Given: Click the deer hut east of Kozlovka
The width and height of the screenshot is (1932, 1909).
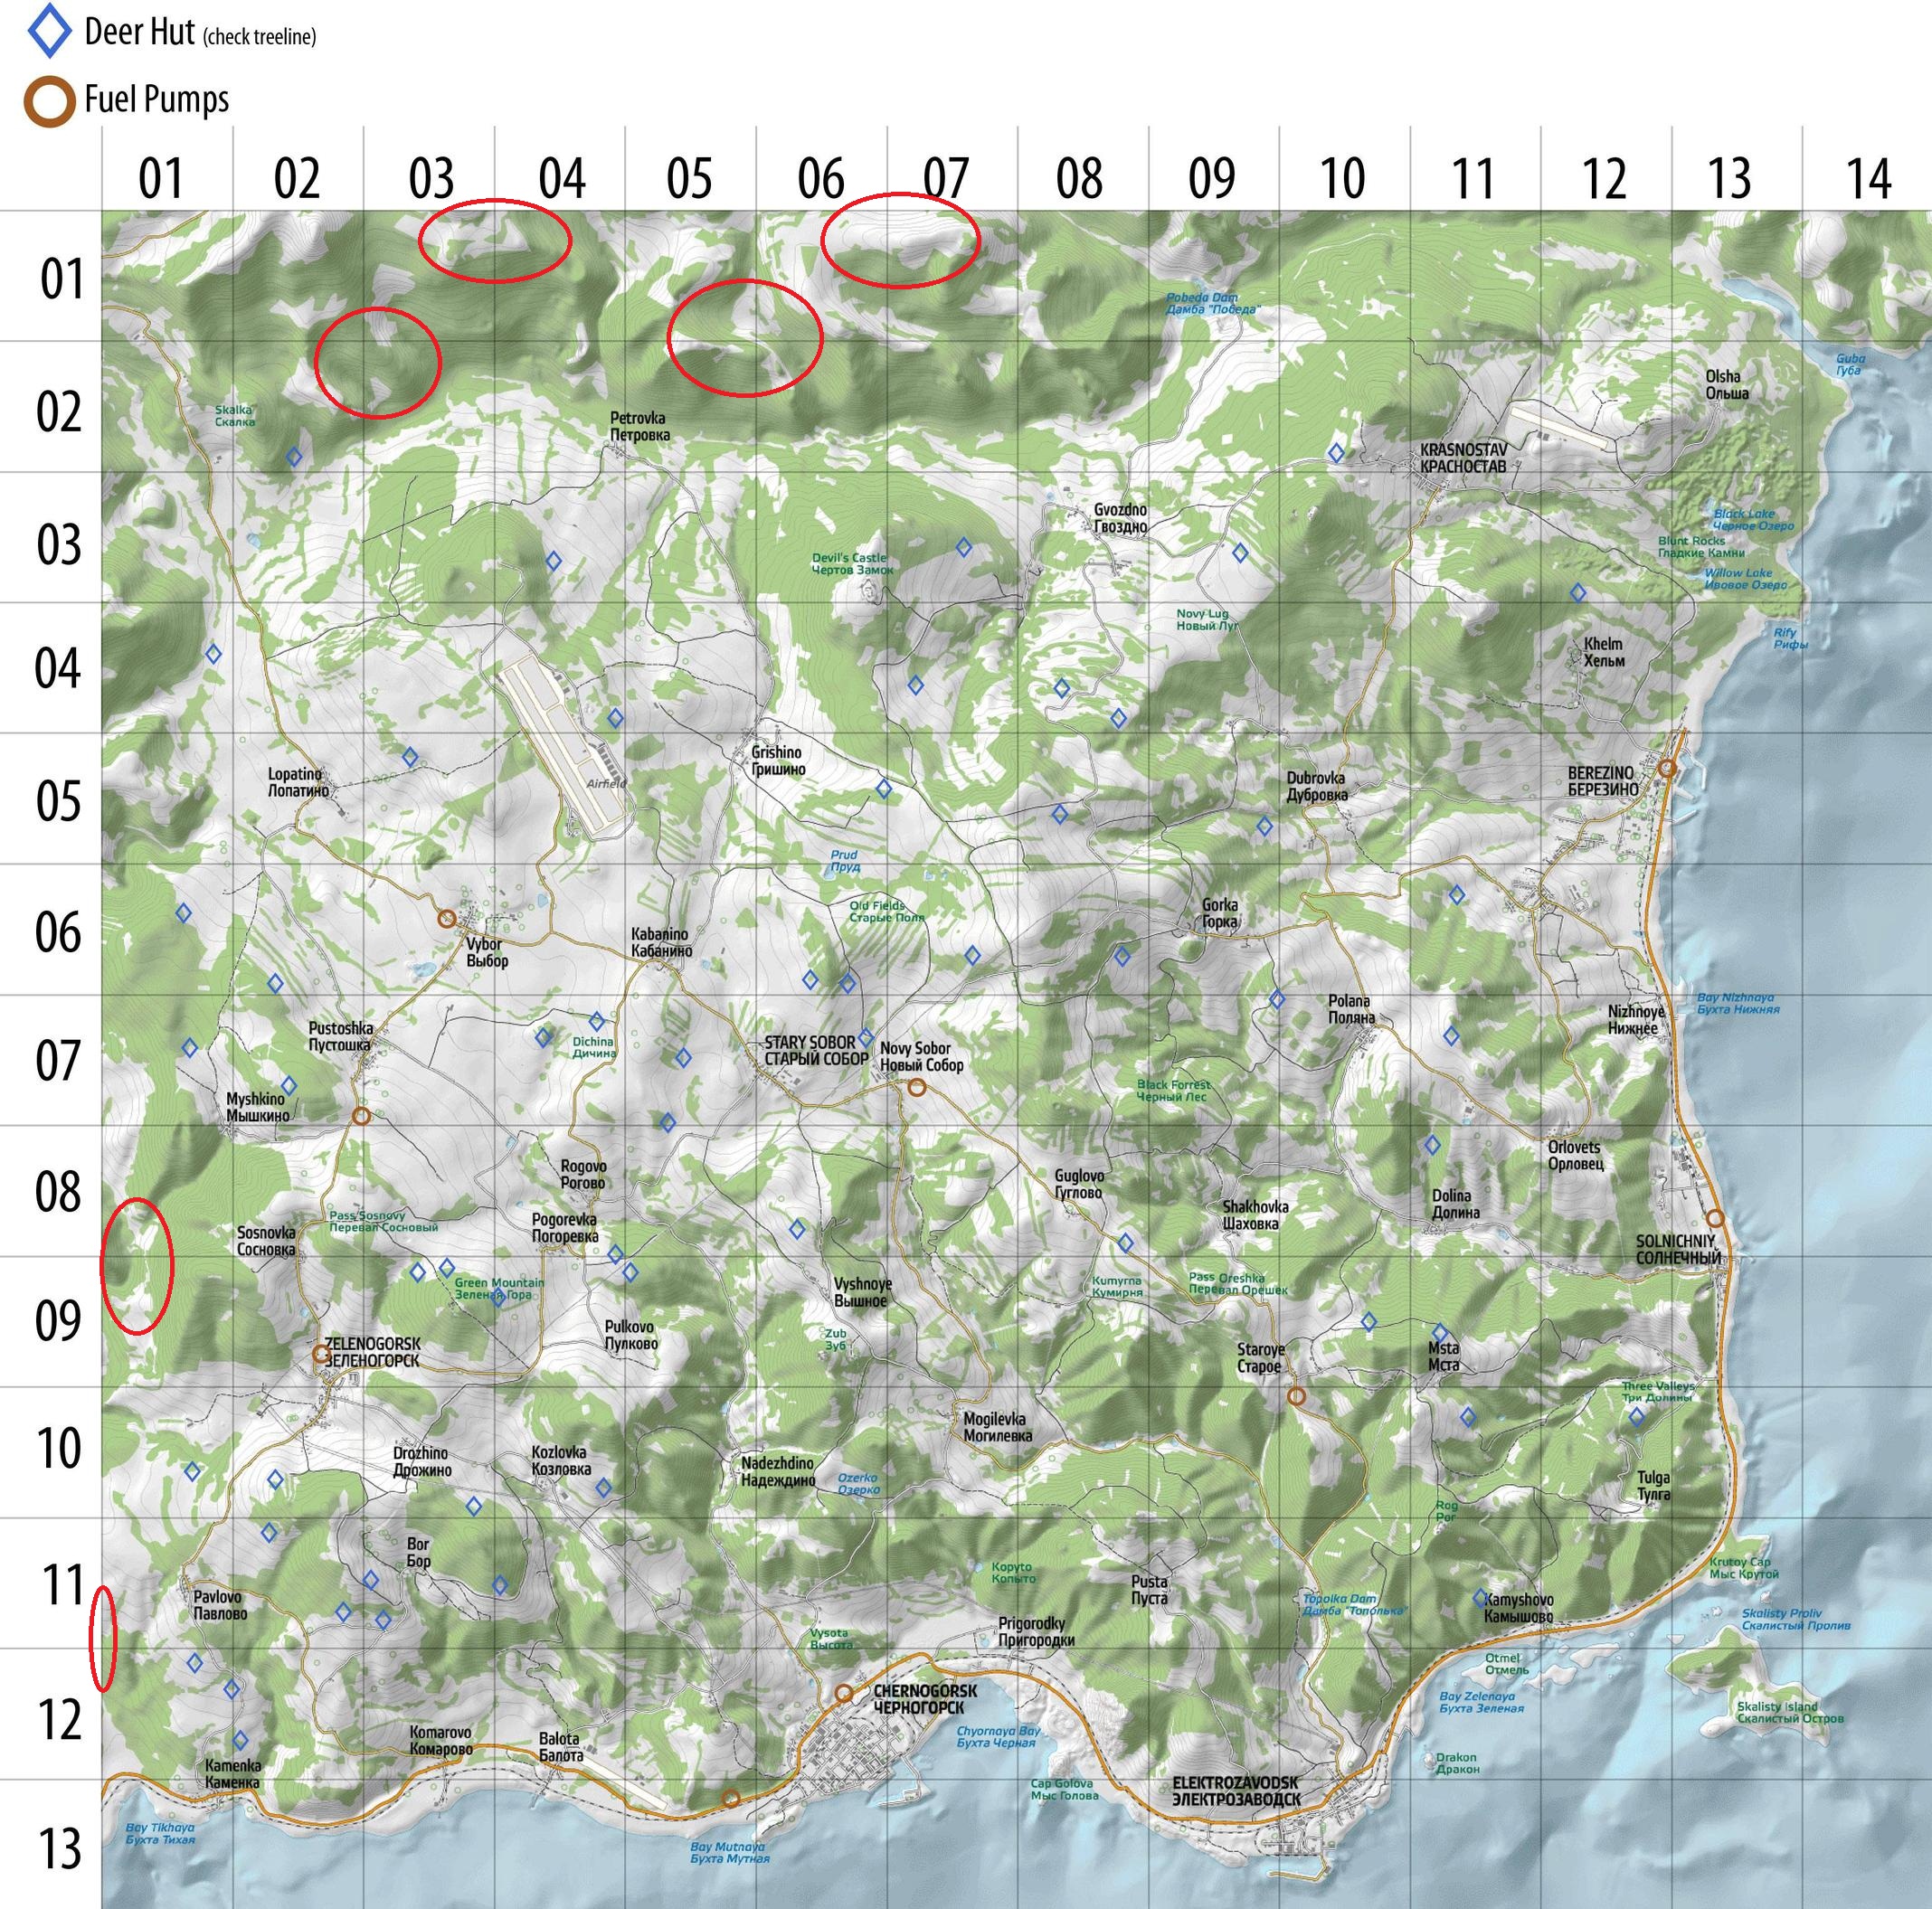Looking at the screenshot, I should (x=603, y=1488).
